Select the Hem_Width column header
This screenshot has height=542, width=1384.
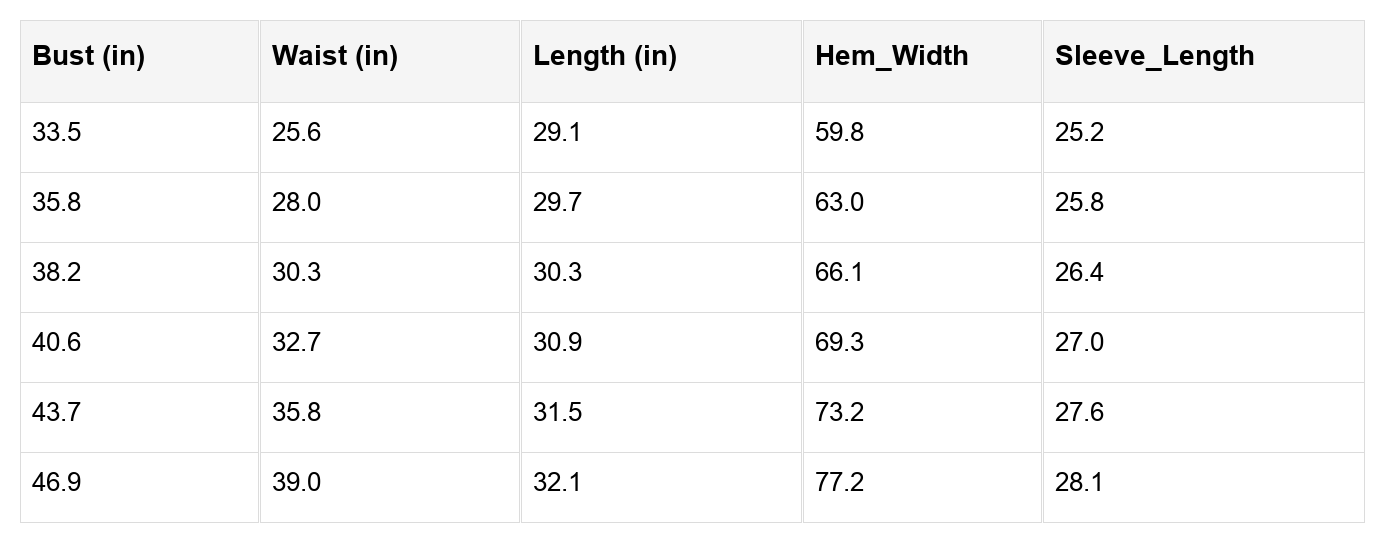pyautogui.click(x=892, y=56)
